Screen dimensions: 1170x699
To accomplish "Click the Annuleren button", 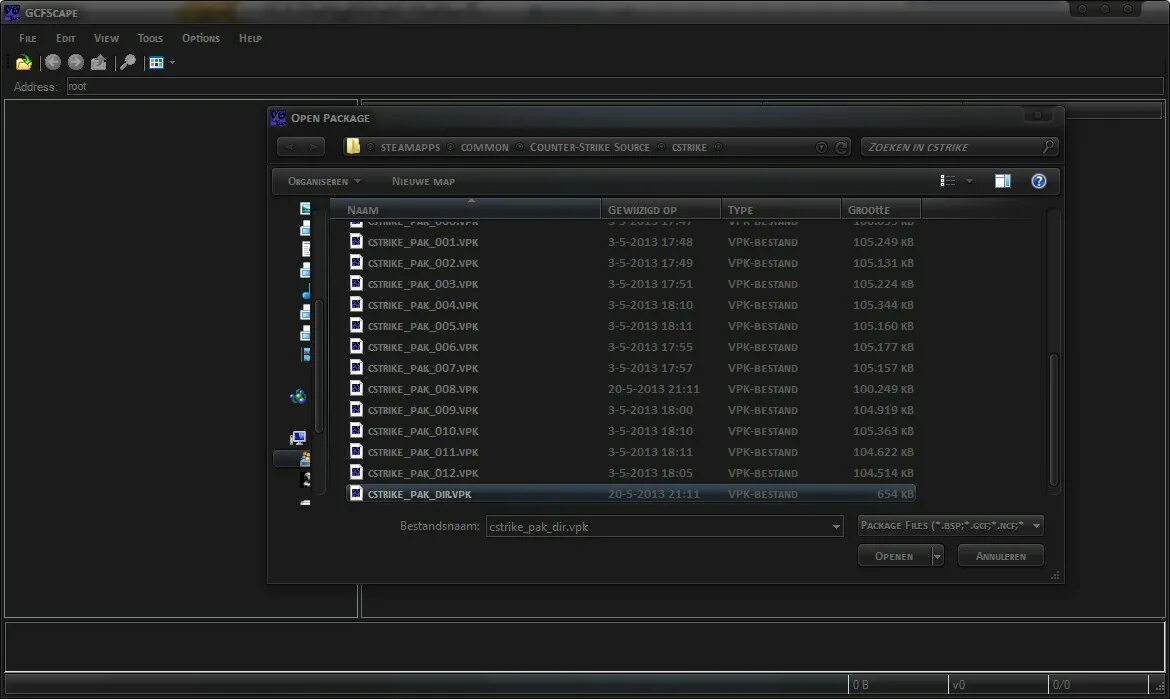I will click(1001, 556).
